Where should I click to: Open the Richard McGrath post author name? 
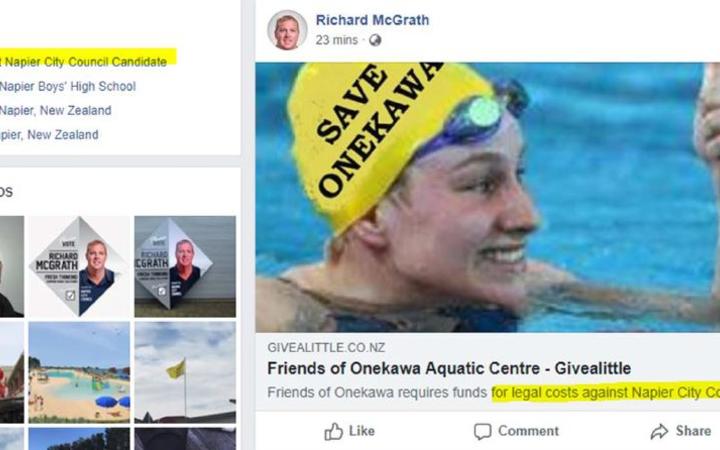(372, 20)
